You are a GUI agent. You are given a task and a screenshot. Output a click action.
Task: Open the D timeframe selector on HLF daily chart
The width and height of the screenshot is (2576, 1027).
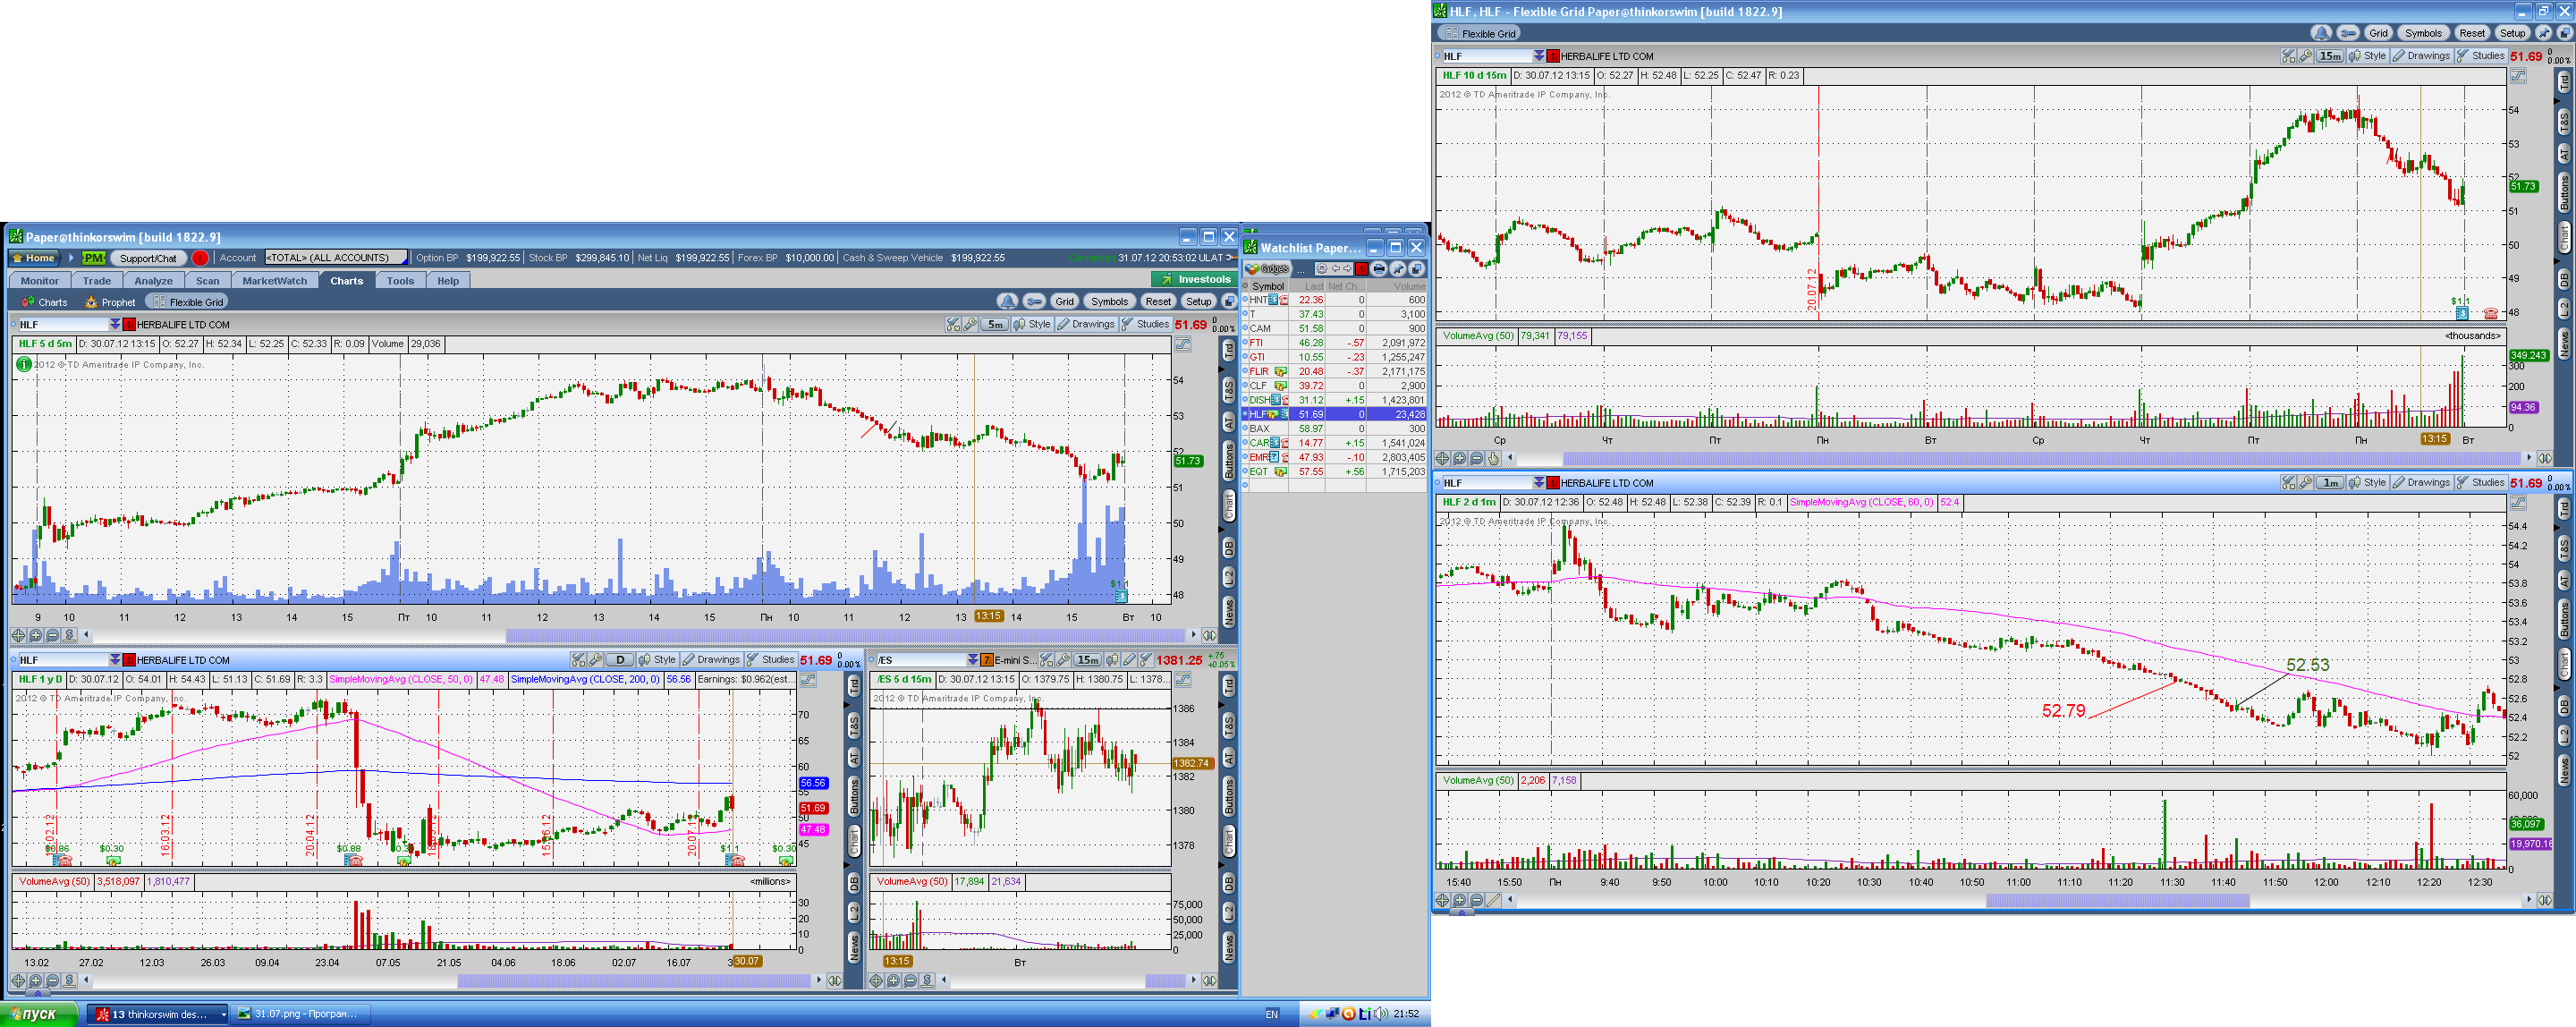(x=619, y=660)
